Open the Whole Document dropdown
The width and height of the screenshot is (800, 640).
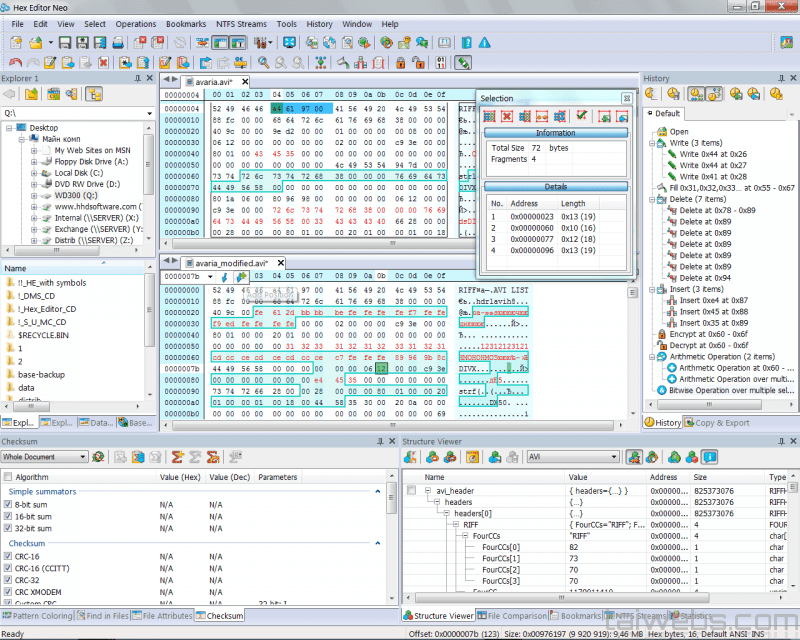(x=83, y=457)
